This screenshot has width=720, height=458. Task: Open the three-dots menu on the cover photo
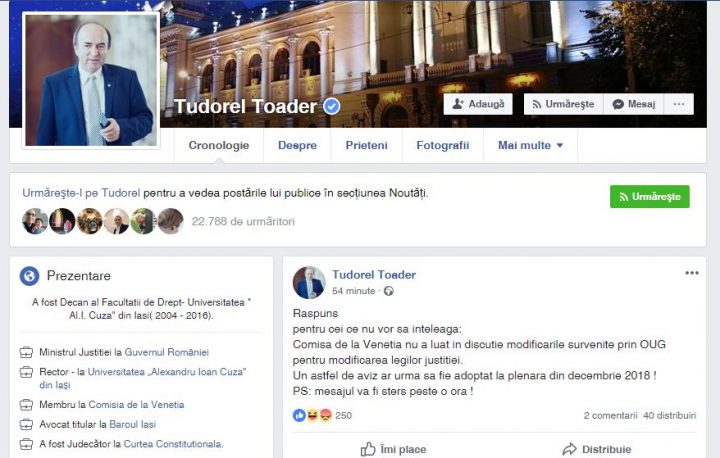[679, 104]
